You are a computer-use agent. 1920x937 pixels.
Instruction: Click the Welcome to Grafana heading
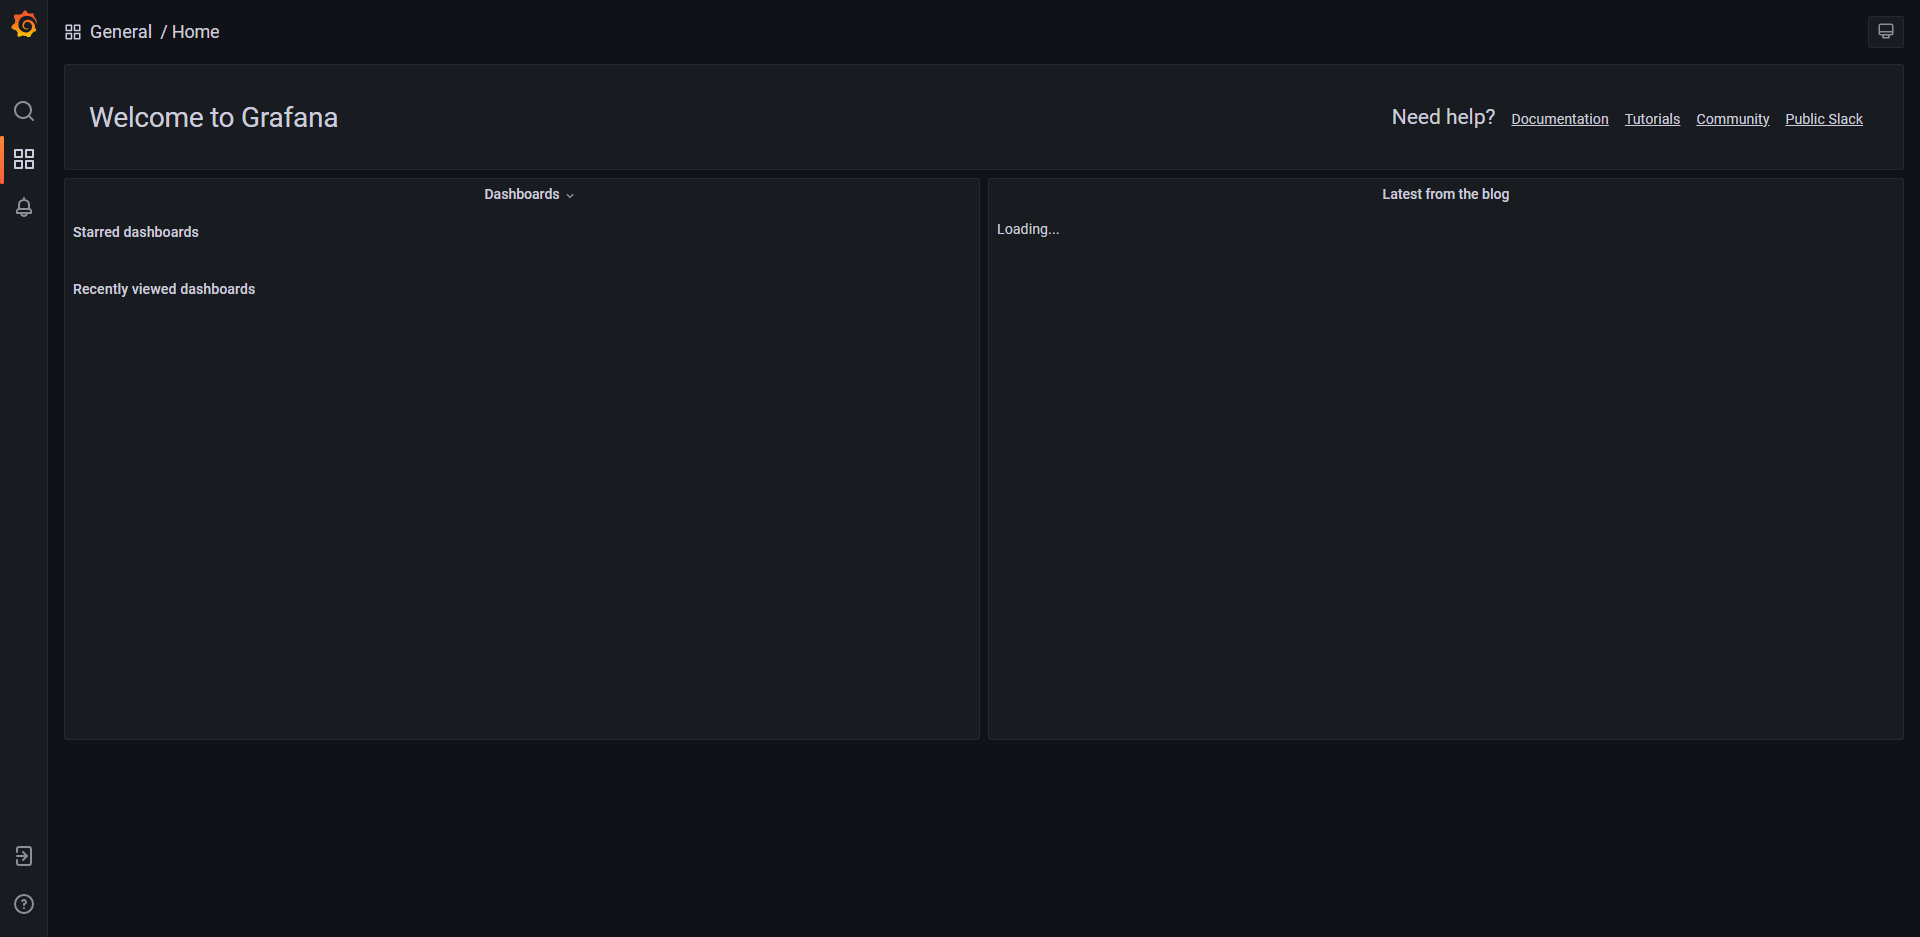click(214, 117)
